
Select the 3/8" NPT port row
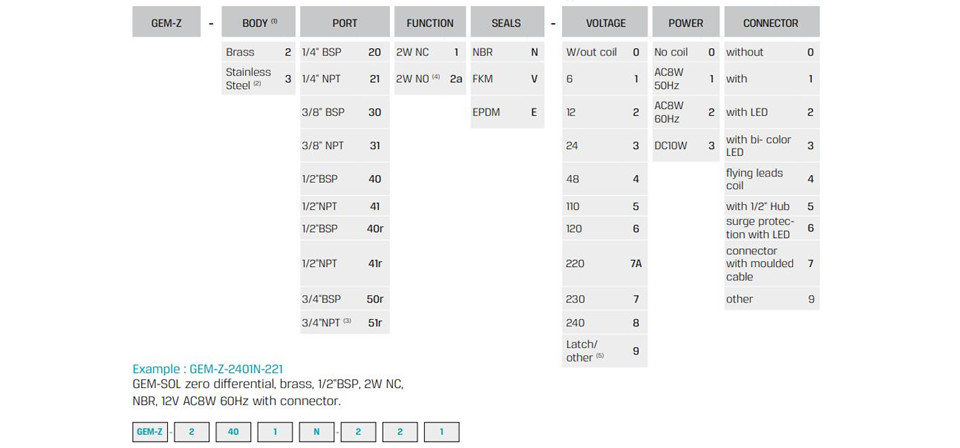[344, 146]
